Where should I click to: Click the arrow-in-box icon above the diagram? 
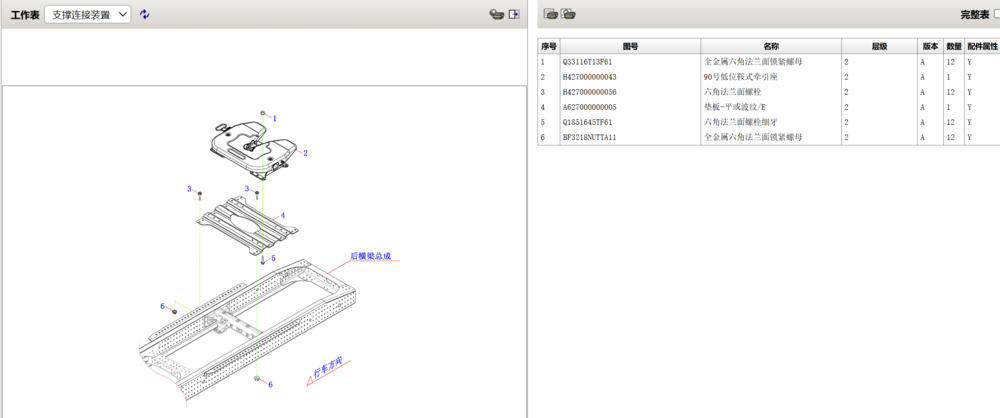[x=515, y=14]
